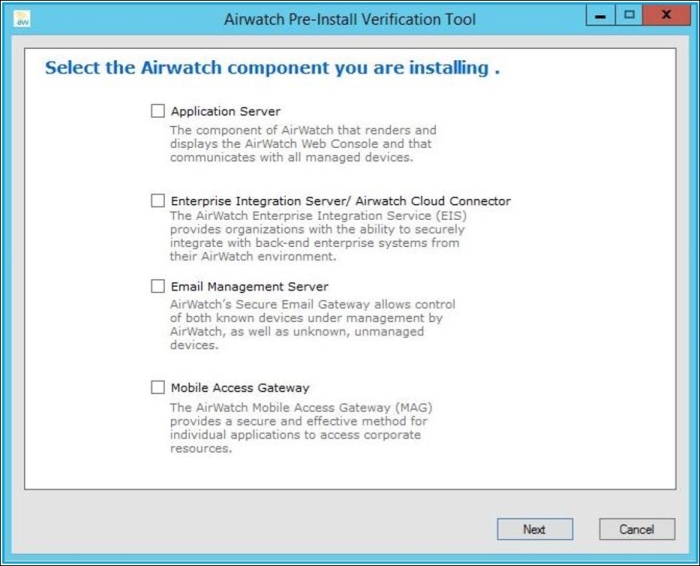
Task: Click the Application Server description paragraph
Action: pos(303,144)
